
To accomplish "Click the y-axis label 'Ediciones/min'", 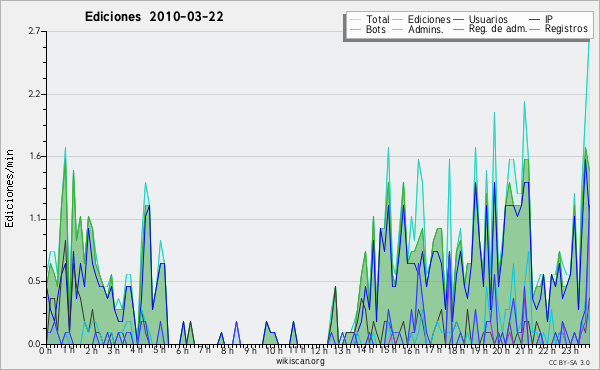I will pyautogui.click(x=9, y=189).
